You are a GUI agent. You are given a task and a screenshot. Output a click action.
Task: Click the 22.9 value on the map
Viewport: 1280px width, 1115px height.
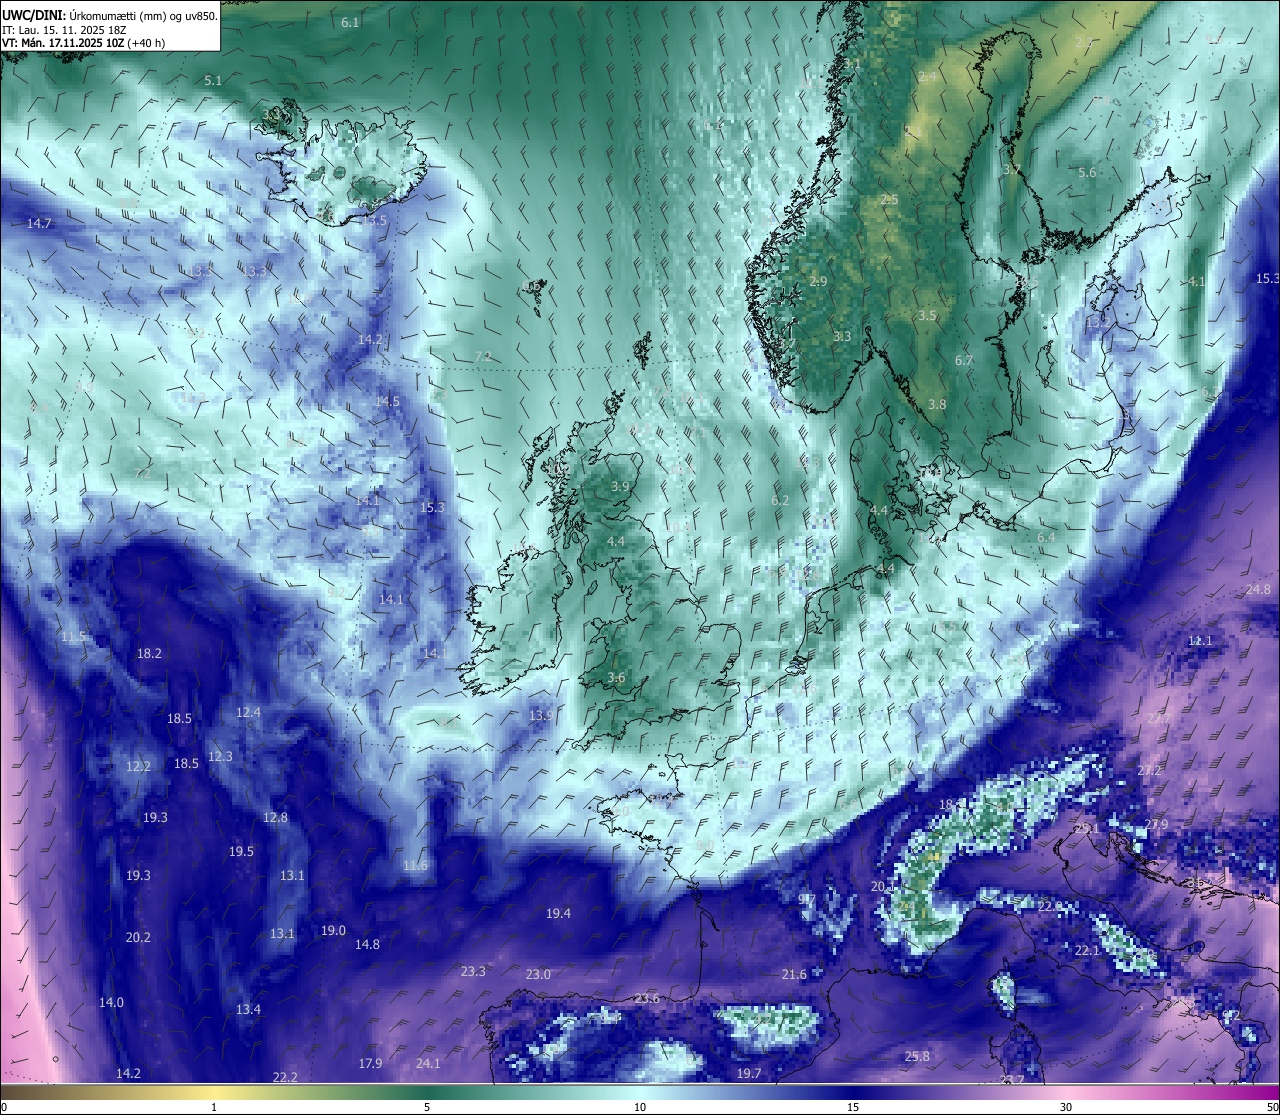(1050, 906)
